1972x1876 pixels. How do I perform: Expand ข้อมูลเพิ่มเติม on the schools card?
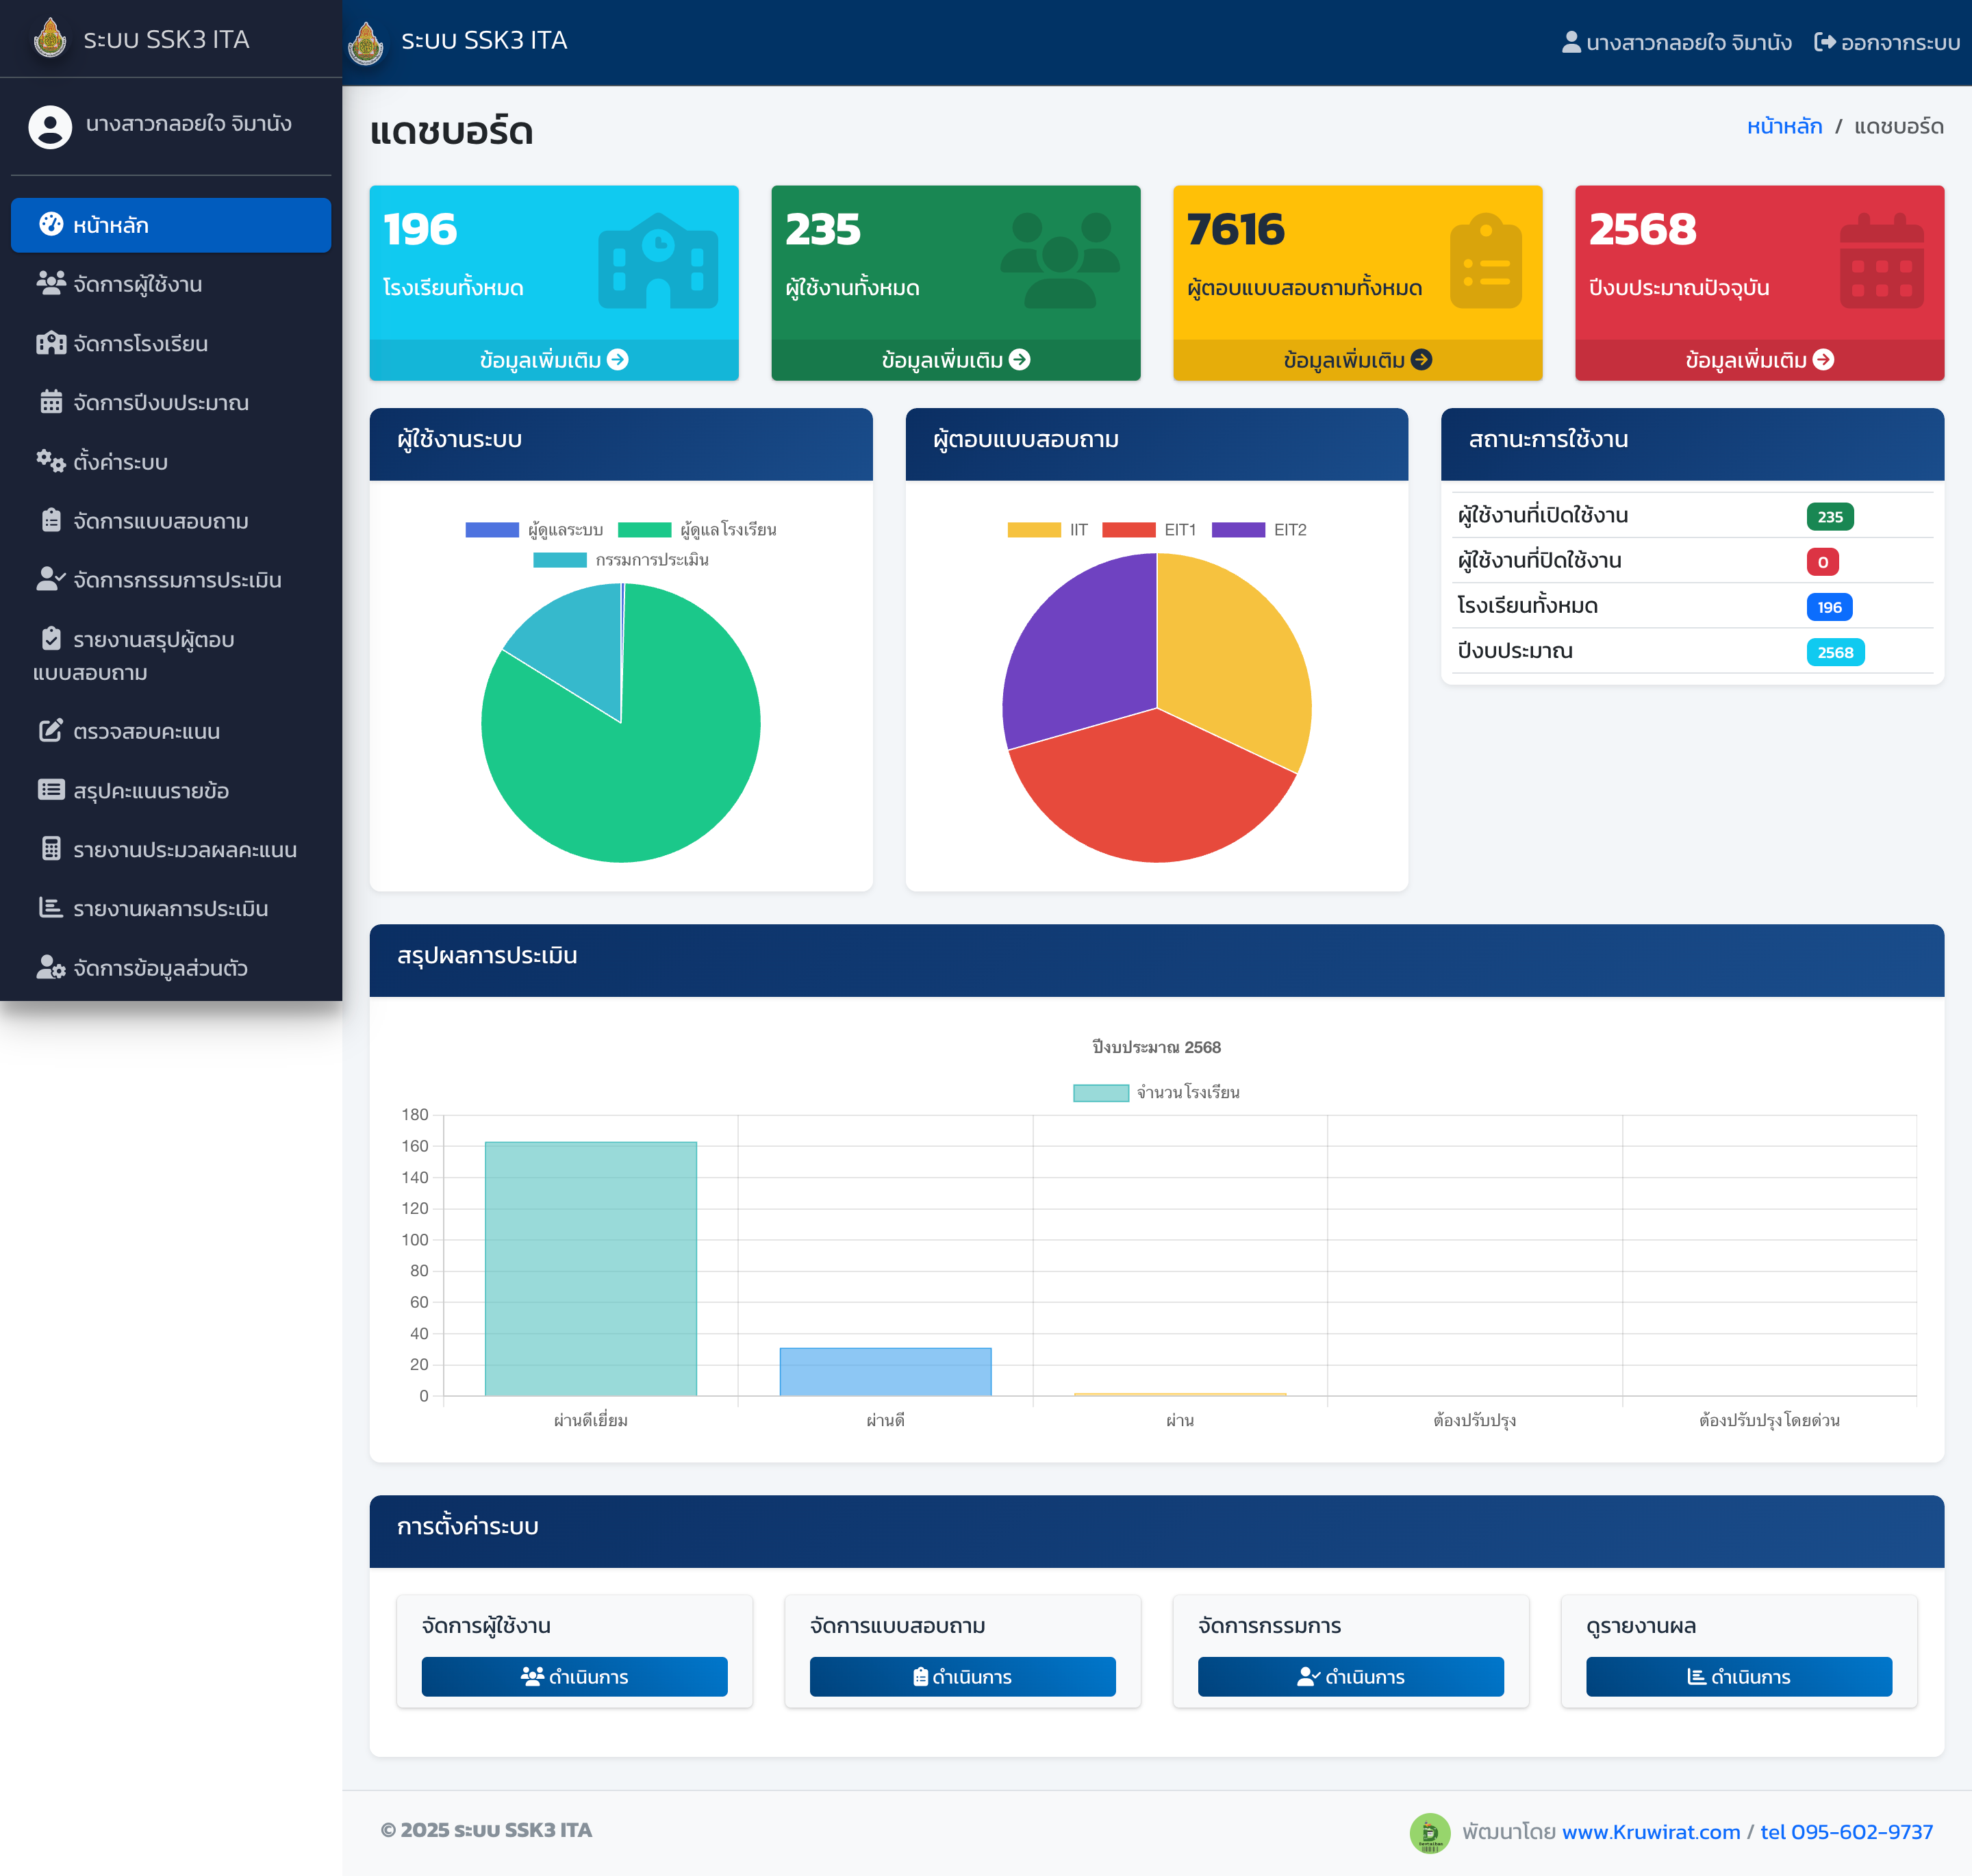pyautogui.click(x=553, y=360)
